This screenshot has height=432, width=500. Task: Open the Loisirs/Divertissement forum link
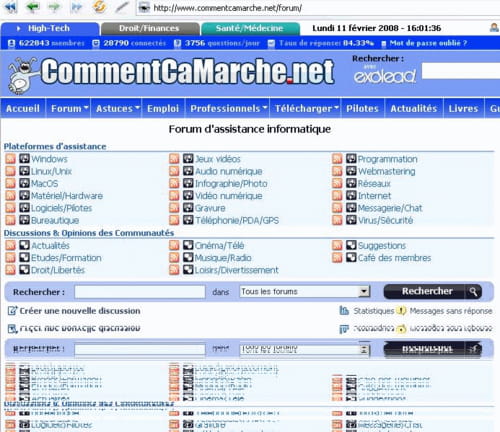pyautogui.click(x=236, y=270)
